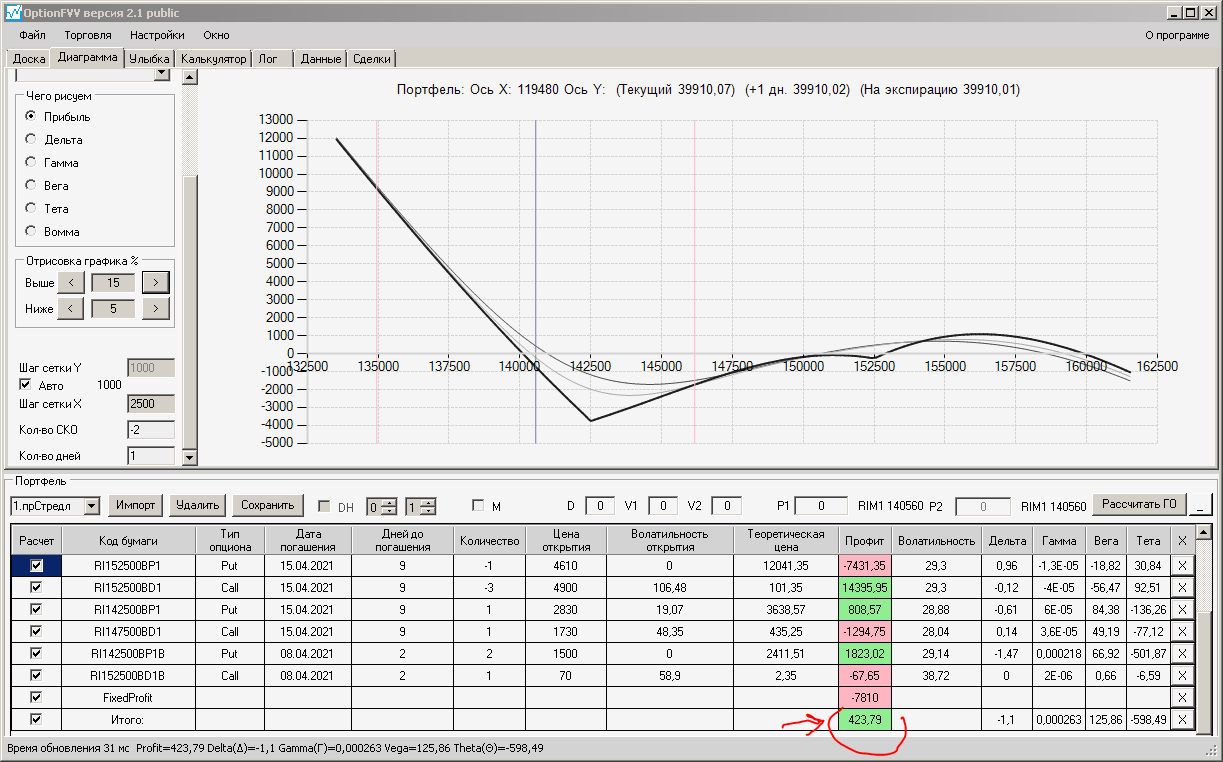1223x762 pixels.
Task: Click the Волатильность column header
Action: pos(936,540)
